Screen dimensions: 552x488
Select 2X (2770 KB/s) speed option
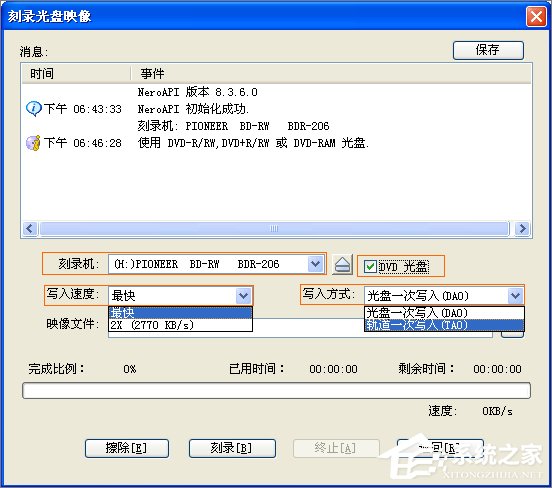pos(181,325)
